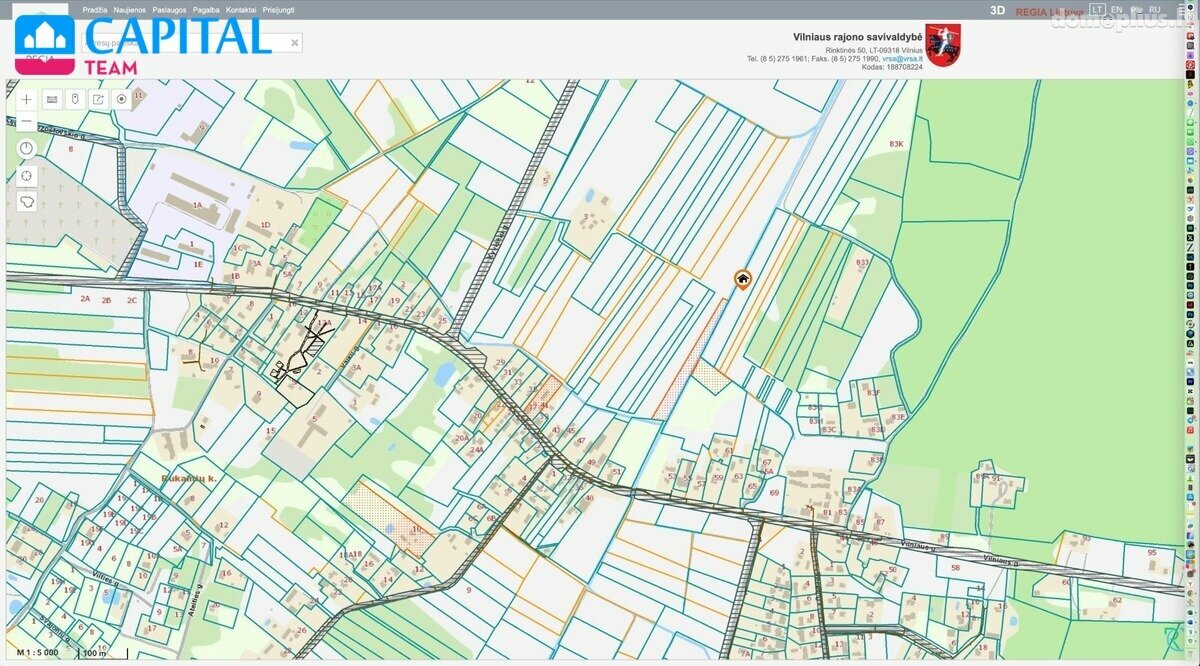Click the orange house marker on map
The image size is (1200, 666).
pos(742,279)
